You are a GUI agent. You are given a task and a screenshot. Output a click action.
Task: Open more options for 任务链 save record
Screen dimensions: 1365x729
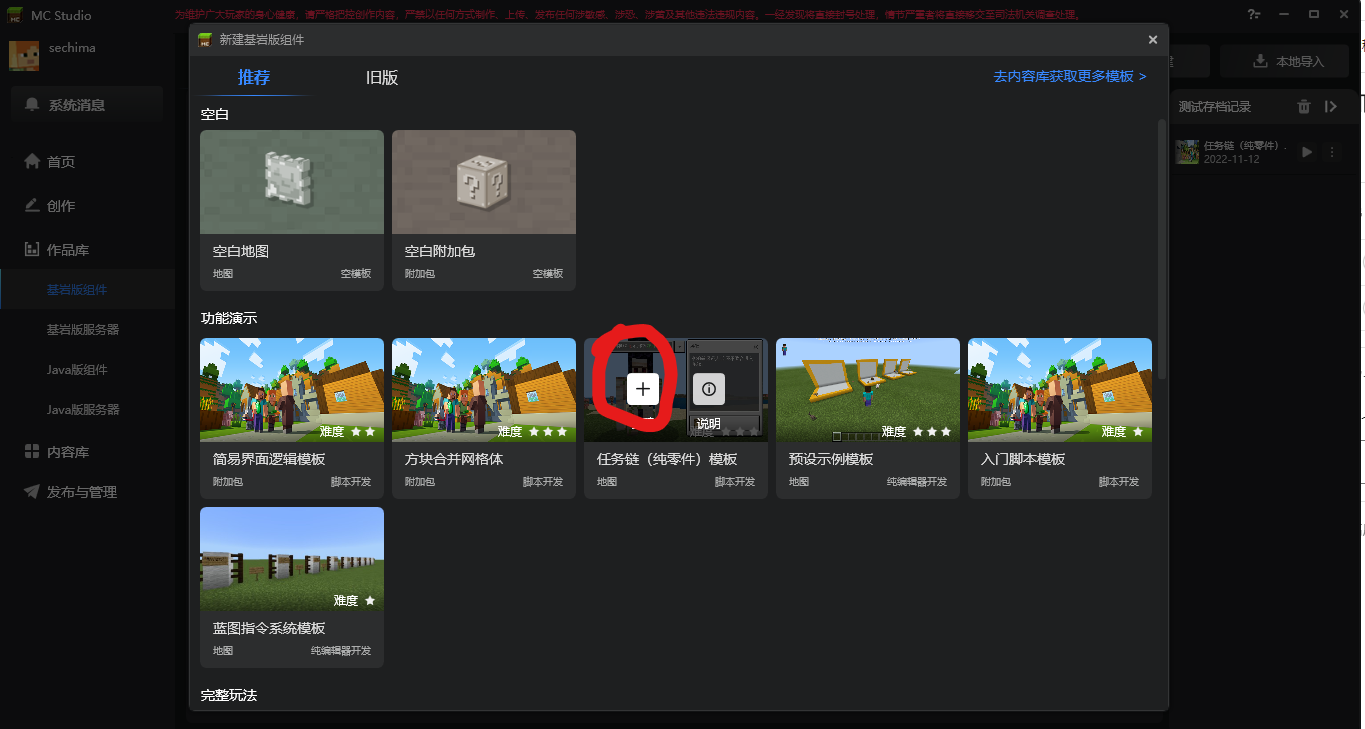1332,152
